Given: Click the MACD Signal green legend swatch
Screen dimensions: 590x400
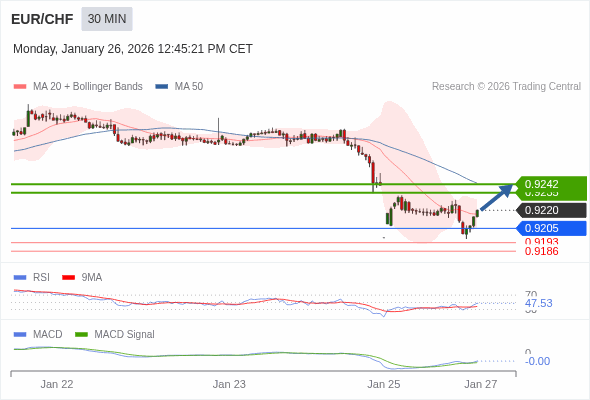Looking at the screenshot, I should pos(81,335).
